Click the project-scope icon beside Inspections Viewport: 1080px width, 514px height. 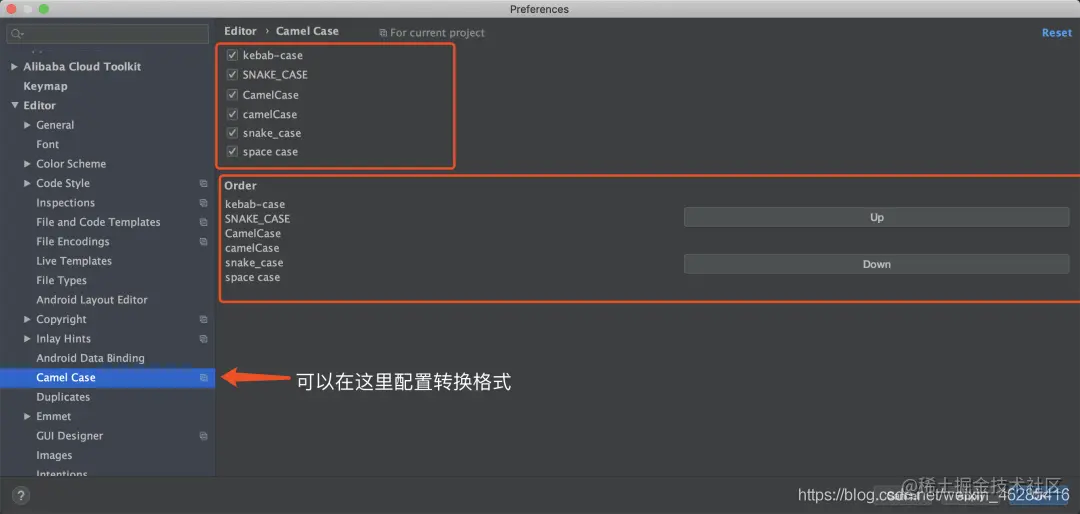point(203,203)
